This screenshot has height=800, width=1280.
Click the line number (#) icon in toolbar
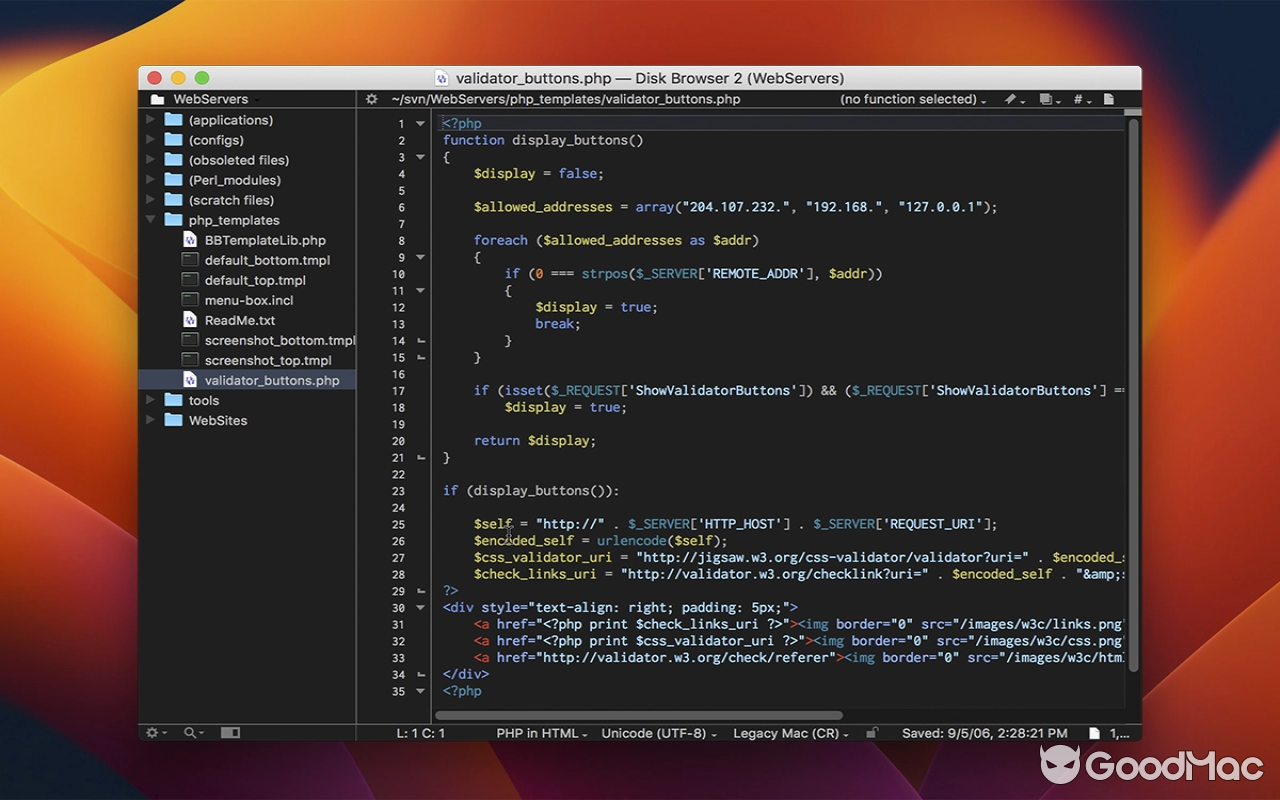[1077, 99]
